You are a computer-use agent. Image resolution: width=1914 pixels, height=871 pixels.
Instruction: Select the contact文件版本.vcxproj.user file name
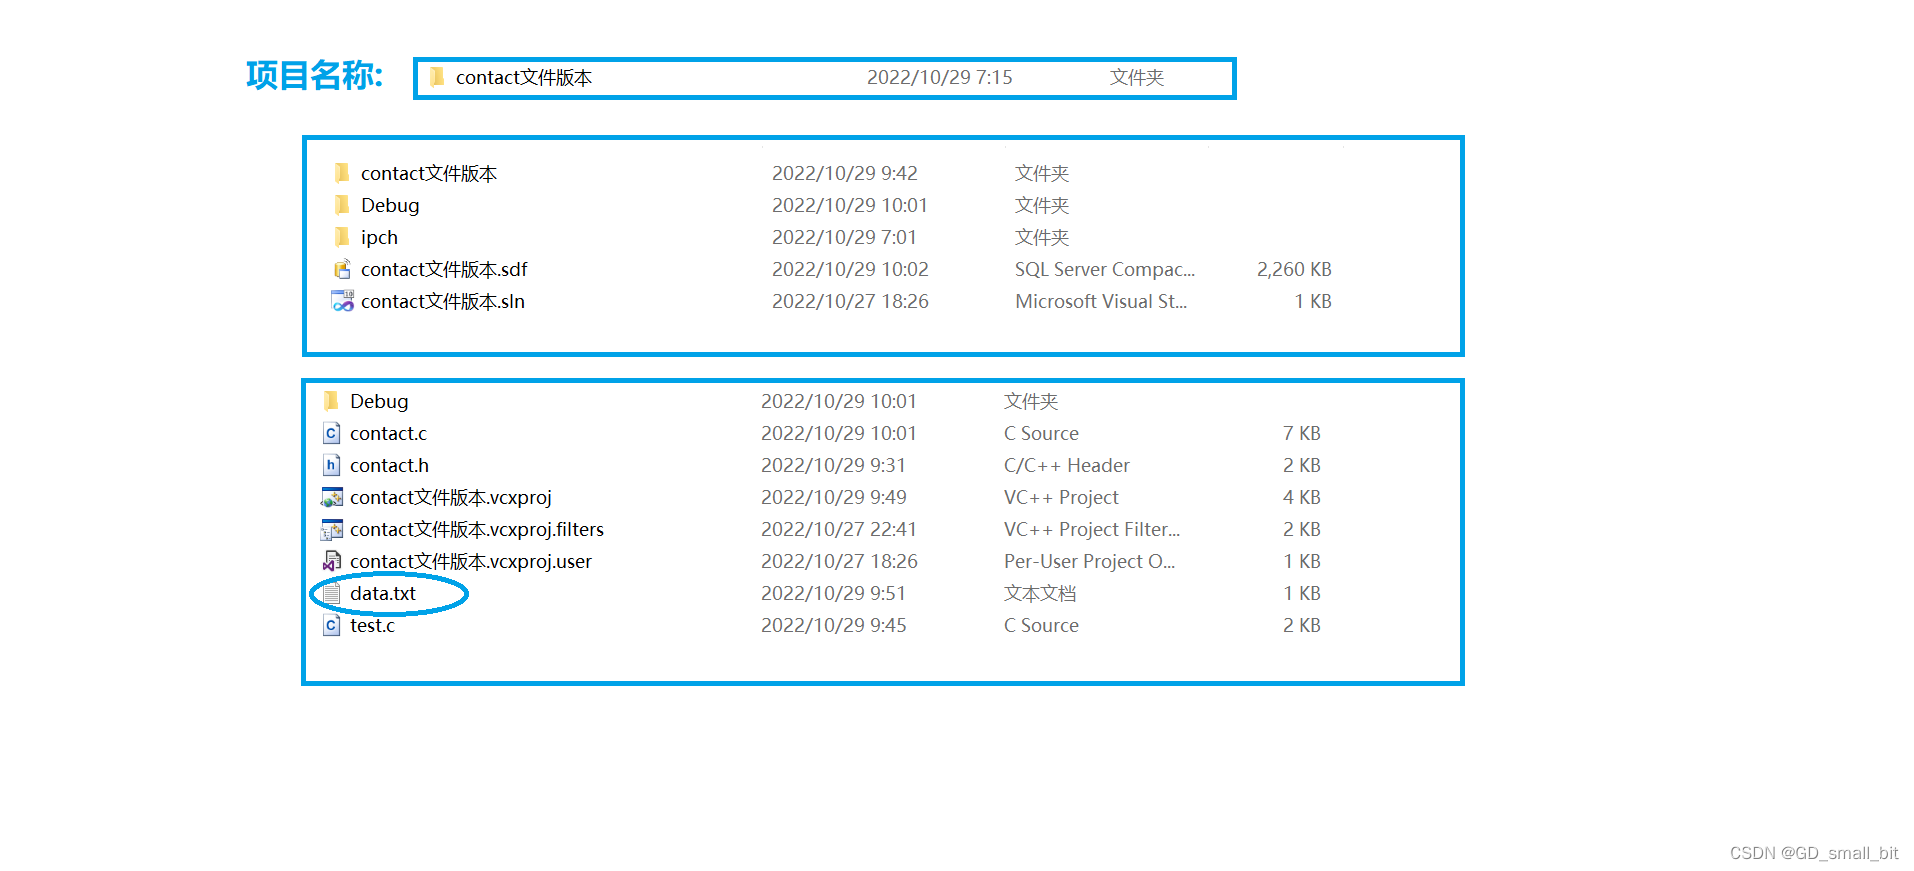471,561
